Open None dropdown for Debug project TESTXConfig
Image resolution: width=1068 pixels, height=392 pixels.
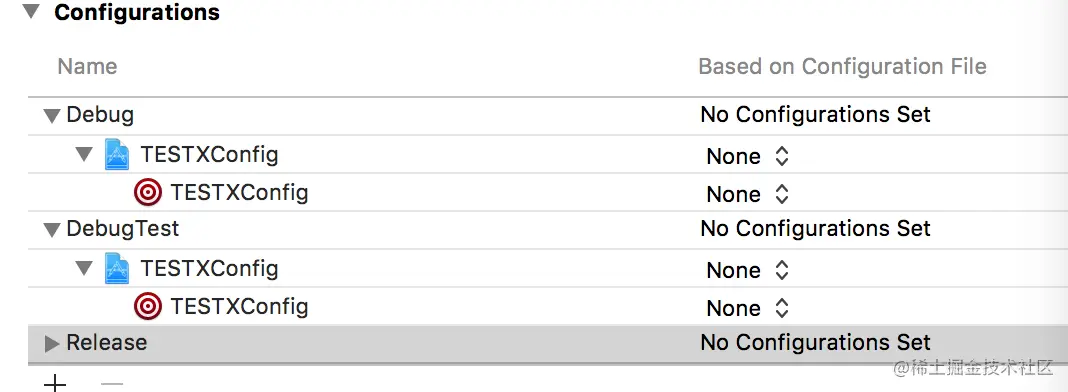click(x=747, y=157)
